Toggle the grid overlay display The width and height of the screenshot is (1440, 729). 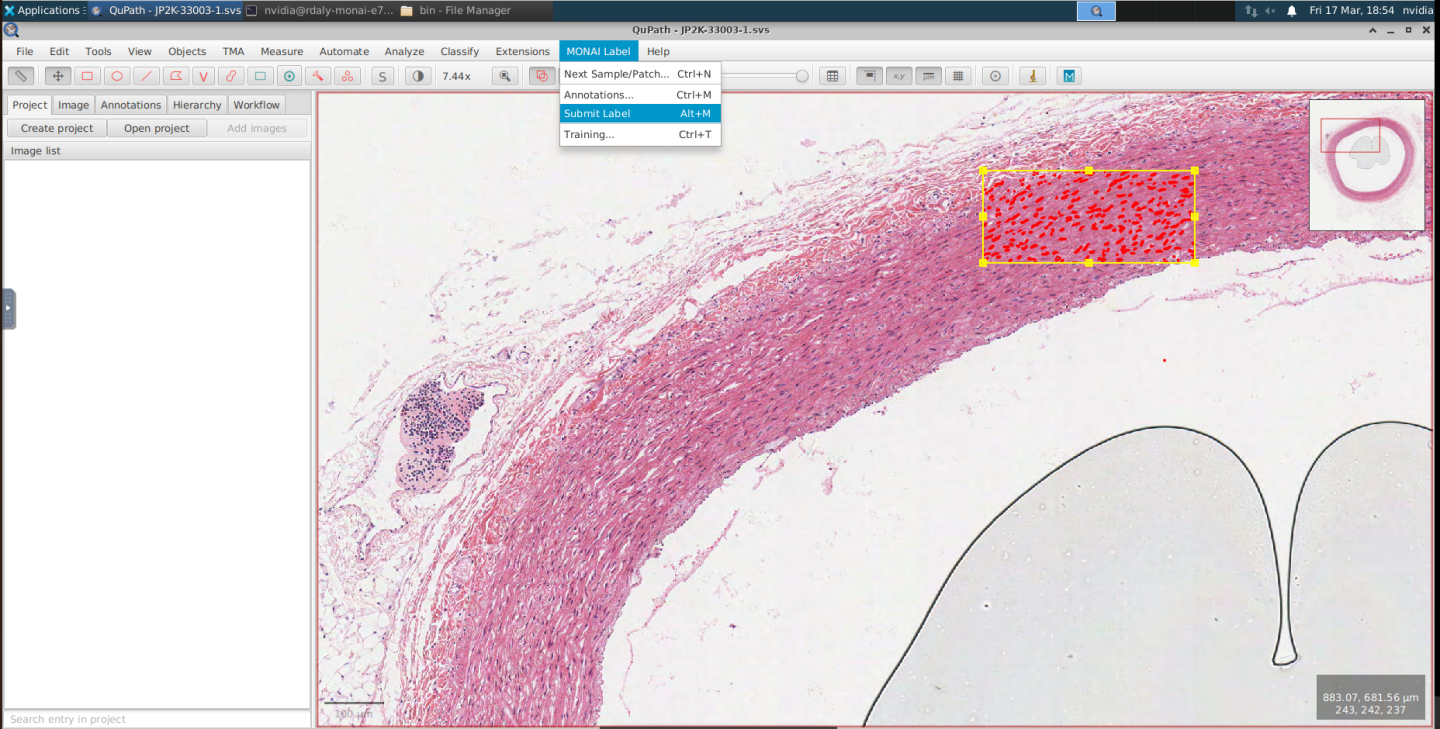click(958, 76)
